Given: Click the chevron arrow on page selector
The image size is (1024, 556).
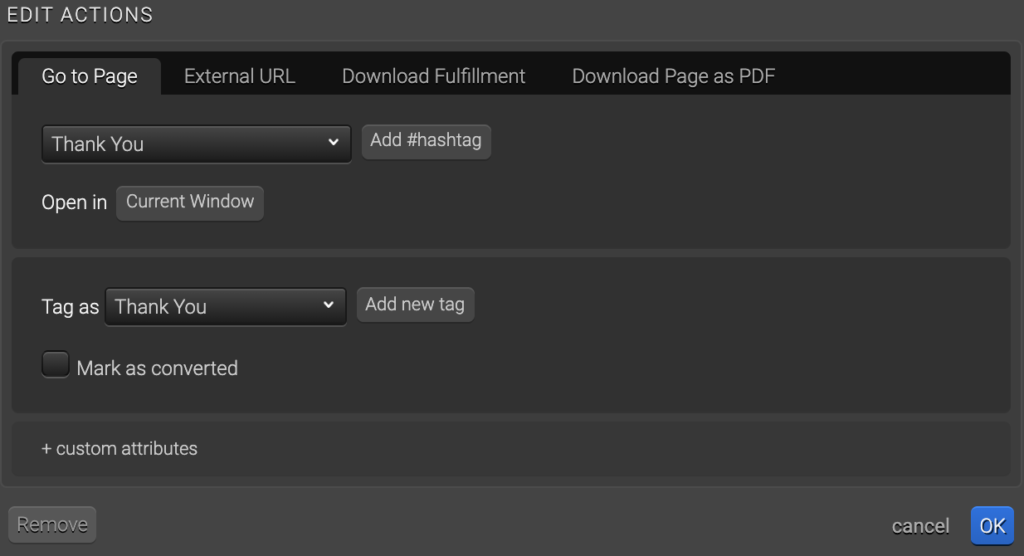Looking at the screenshot, I should pyautogui.click(x=334, y=143).
